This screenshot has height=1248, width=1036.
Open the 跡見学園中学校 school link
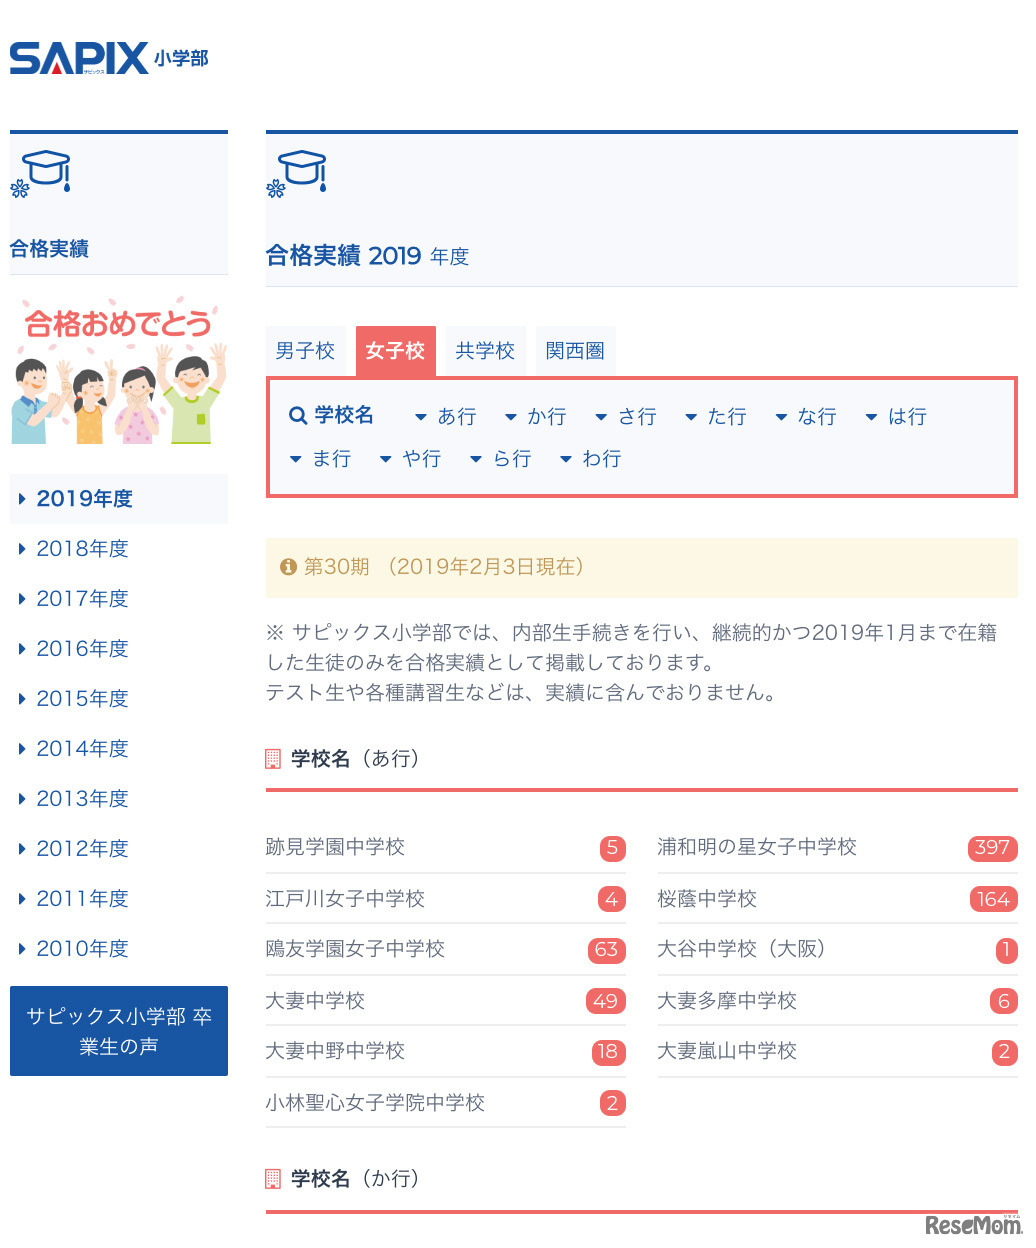coord(335,847)
